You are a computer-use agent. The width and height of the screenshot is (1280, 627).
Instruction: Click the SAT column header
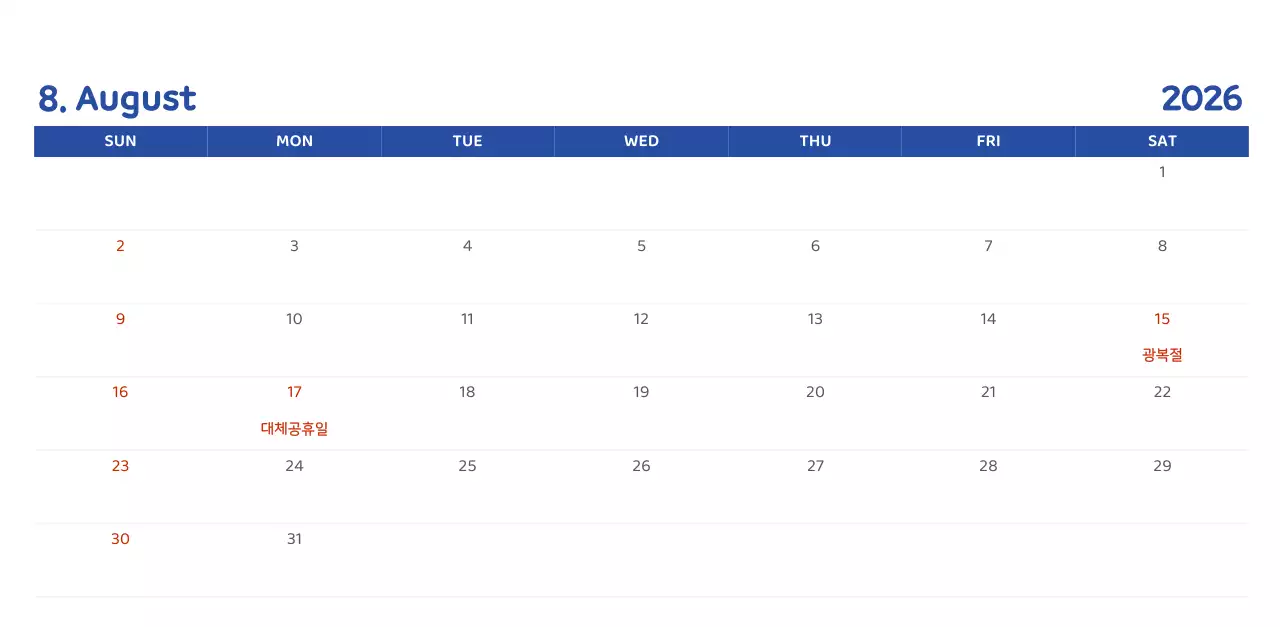pyautogui.click(x=1162, y=141)
